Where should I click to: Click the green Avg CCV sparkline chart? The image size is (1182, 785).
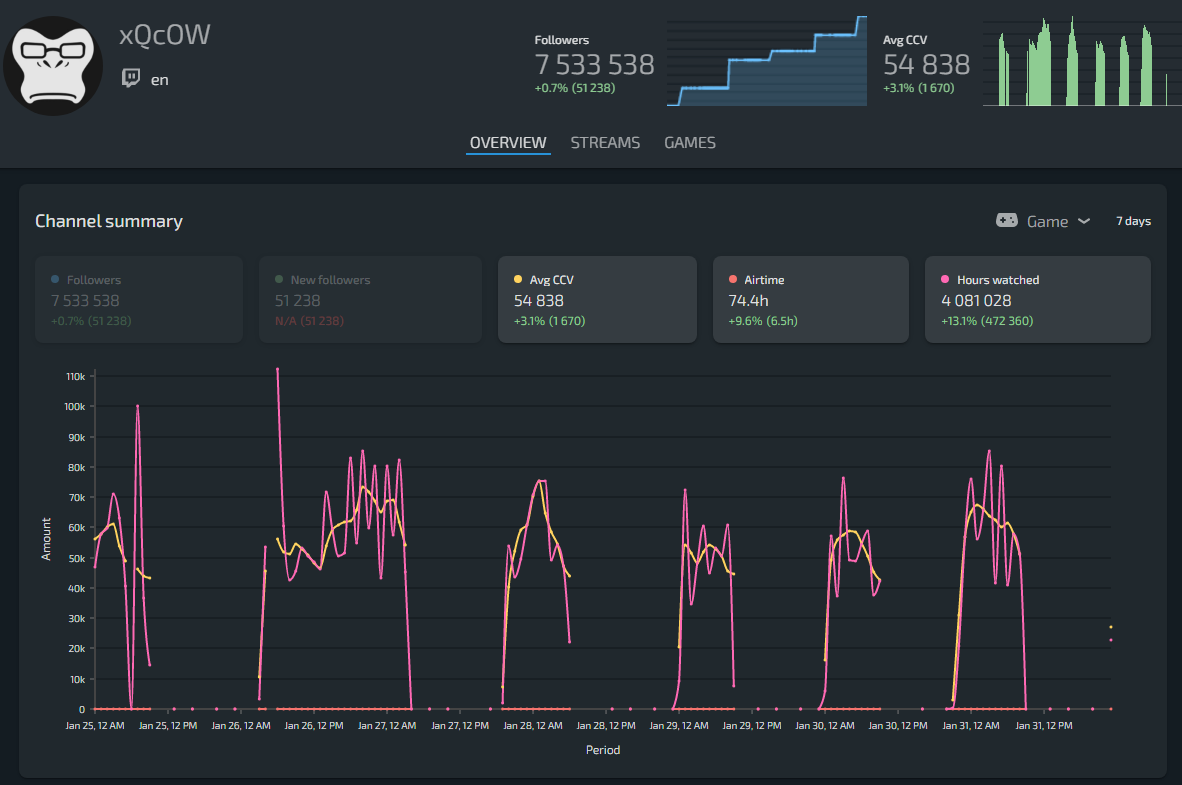(x=1082, y=61)
